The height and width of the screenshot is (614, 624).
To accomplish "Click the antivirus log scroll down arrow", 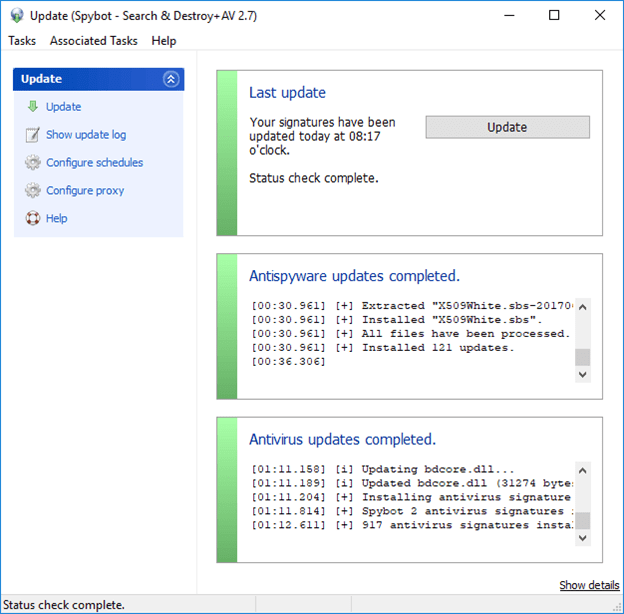I will [583, 538].
